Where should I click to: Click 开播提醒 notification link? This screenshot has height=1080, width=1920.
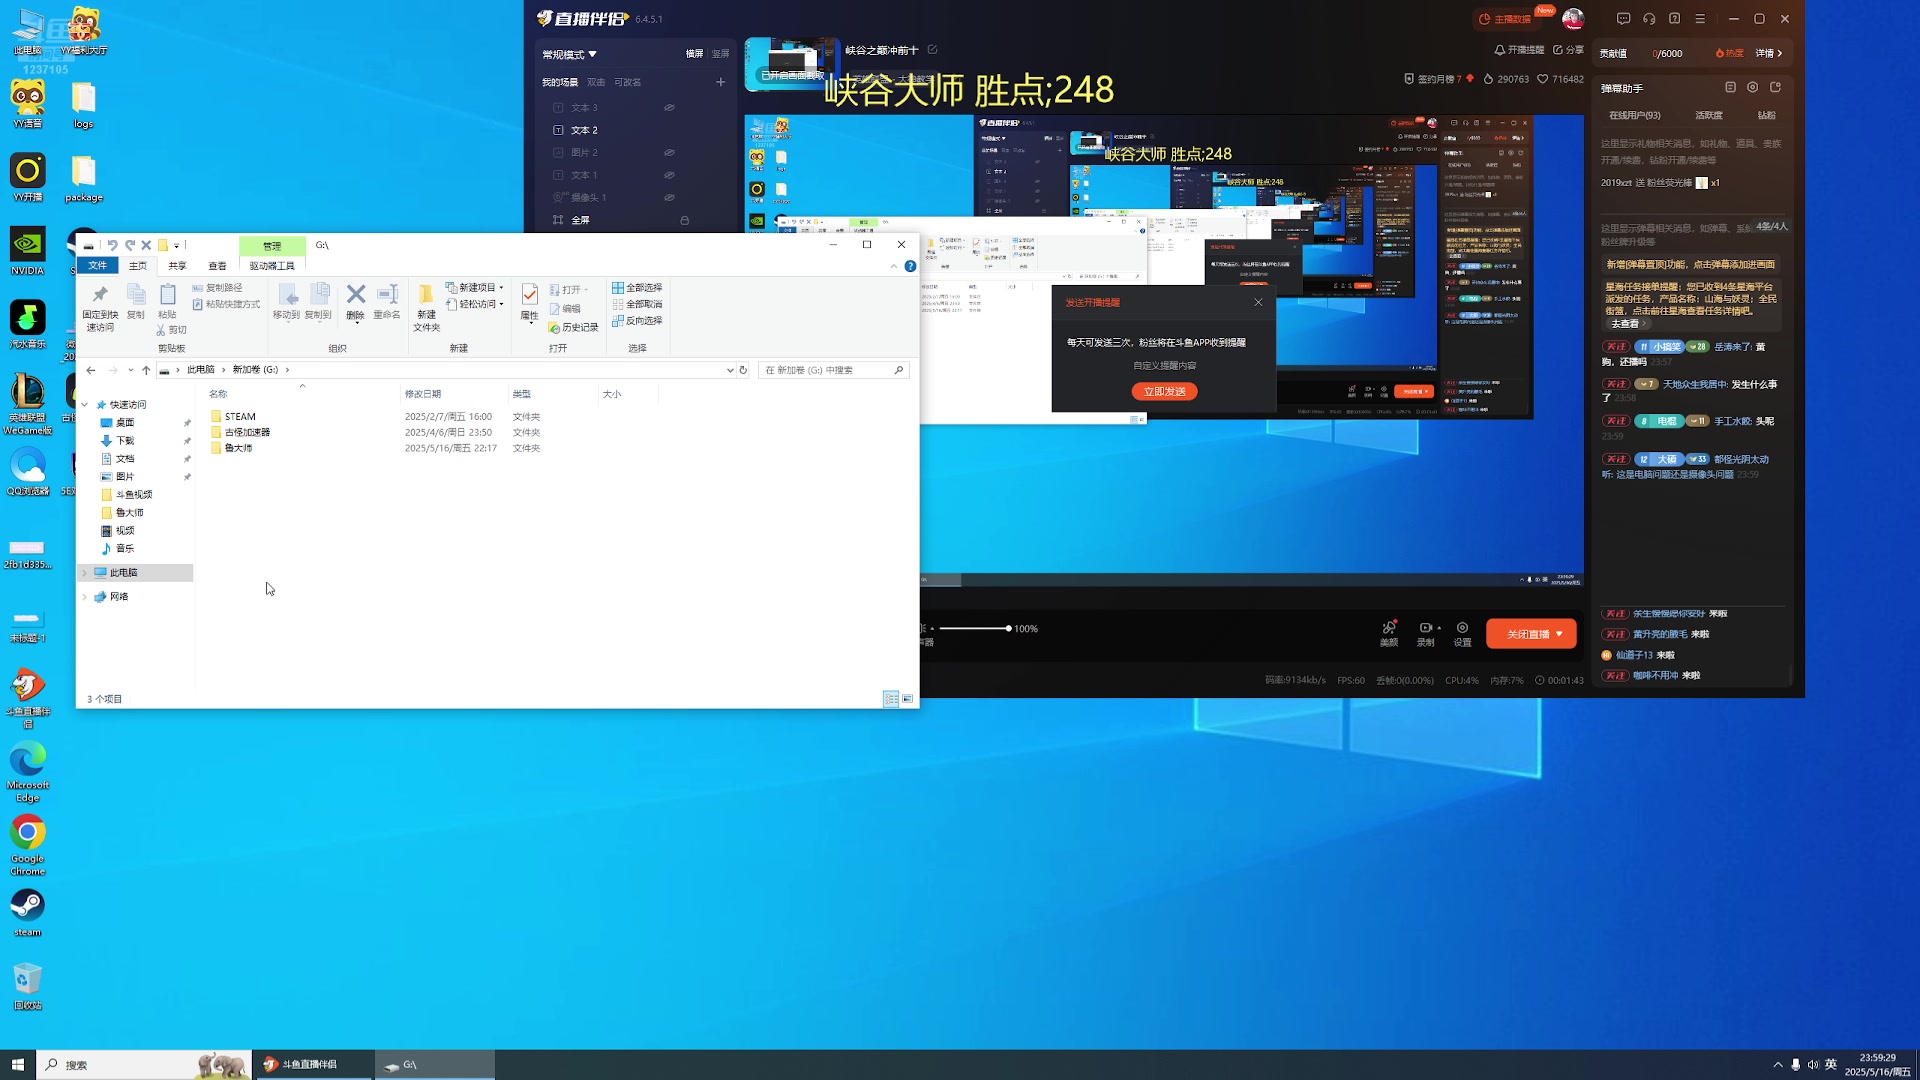pyautogui.click(x=1519, y=50)
